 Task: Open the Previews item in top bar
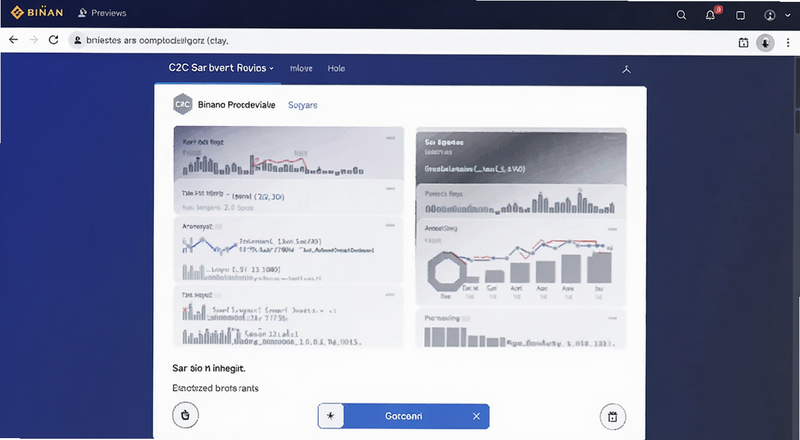click(102, 13)
